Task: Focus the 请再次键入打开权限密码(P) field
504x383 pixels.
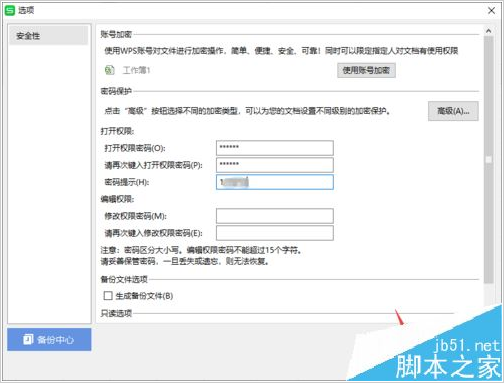Action: [275, 165]
